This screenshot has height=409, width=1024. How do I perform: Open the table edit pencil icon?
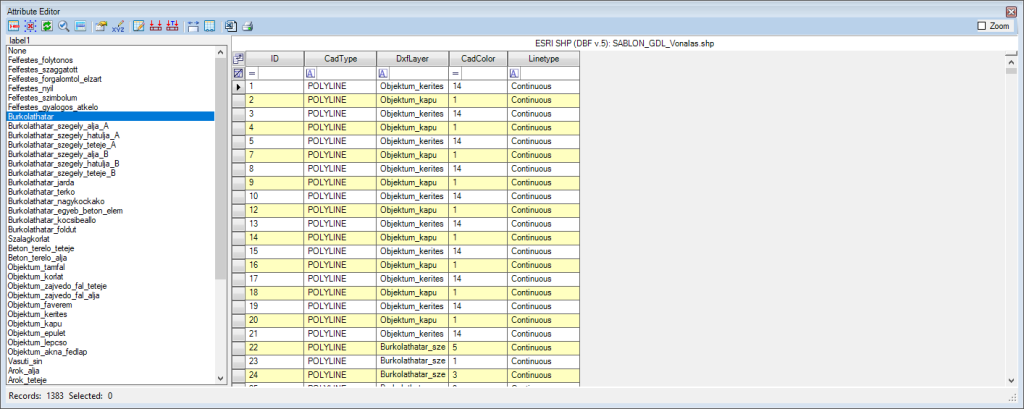click(138, 27)
